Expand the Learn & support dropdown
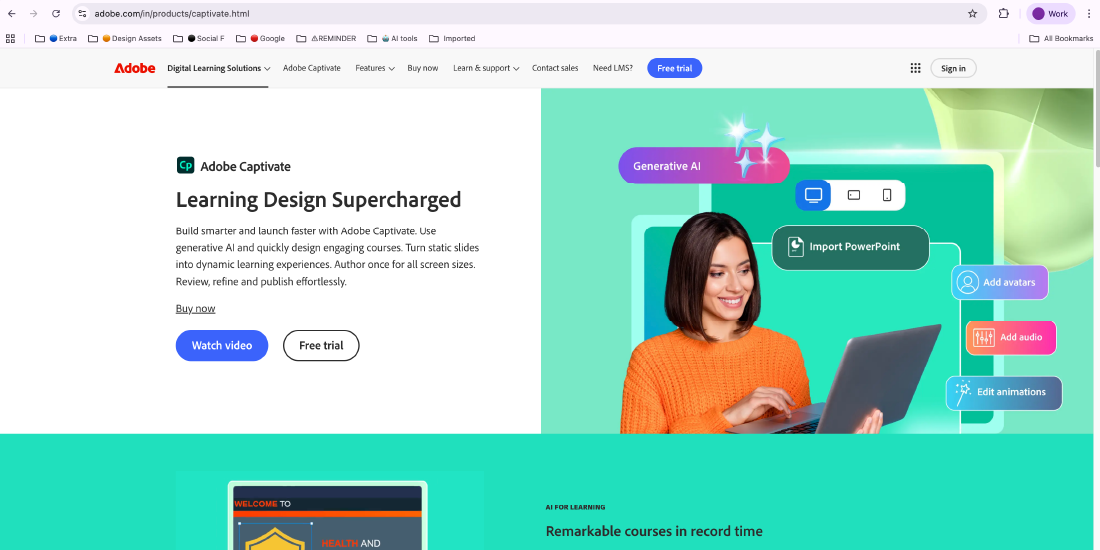This screenshot has width=1100, height=550. pyautogui.click(x=486, y=68)
